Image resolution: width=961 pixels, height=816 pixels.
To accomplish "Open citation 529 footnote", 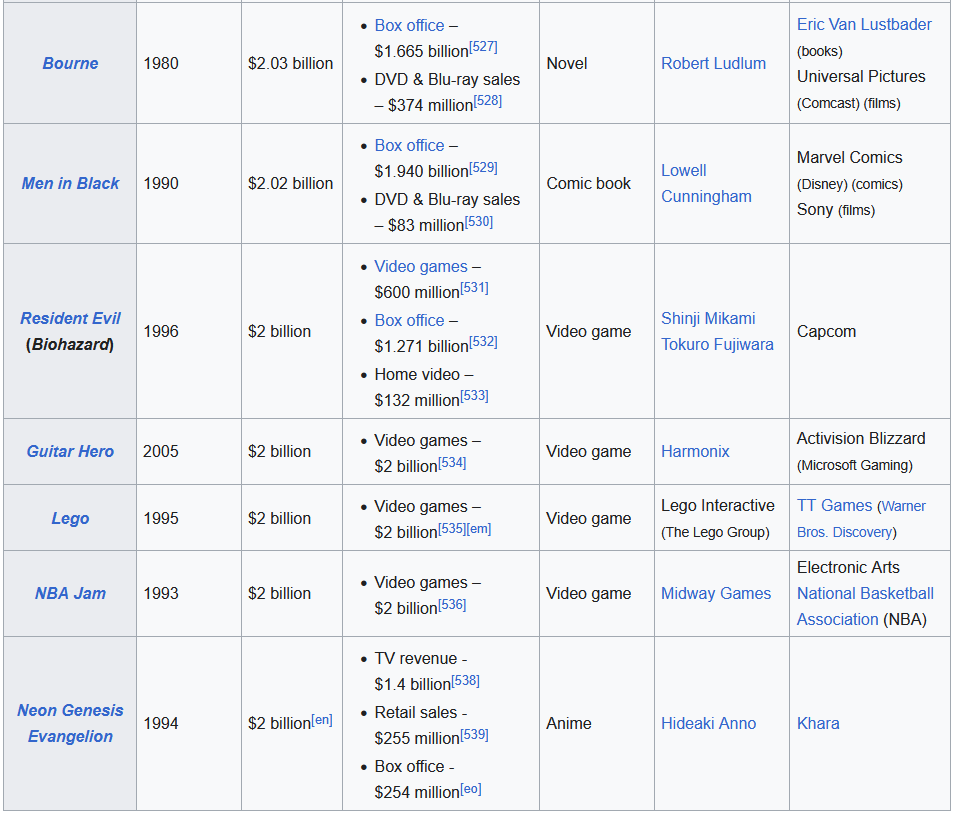I will (483, 167).
